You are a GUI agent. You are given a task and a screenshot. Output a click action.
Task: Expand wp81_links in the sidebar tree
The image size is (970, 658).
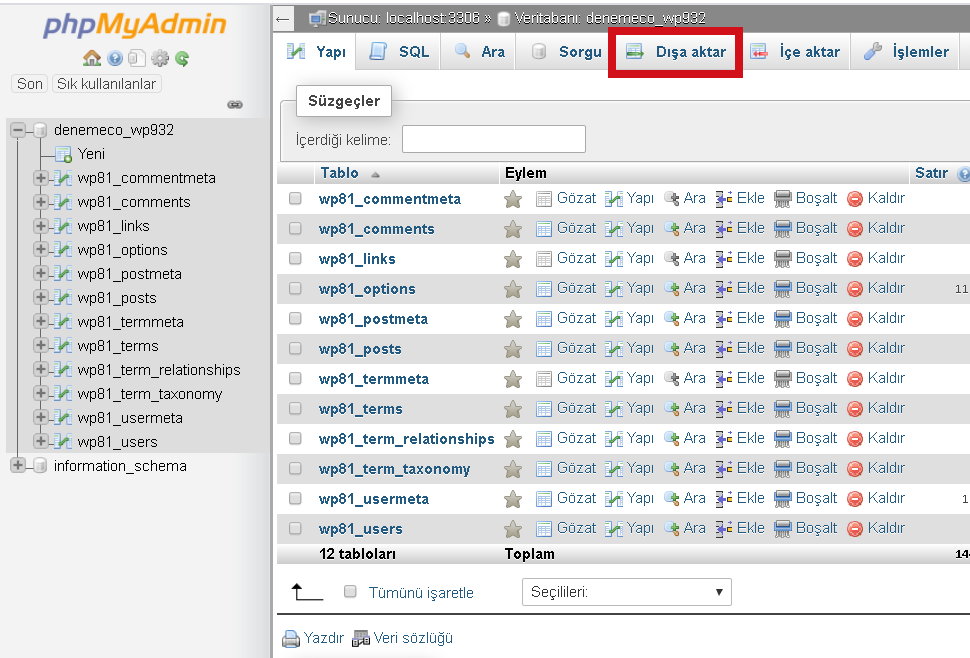pyautogui.click(x=41, y=226)
